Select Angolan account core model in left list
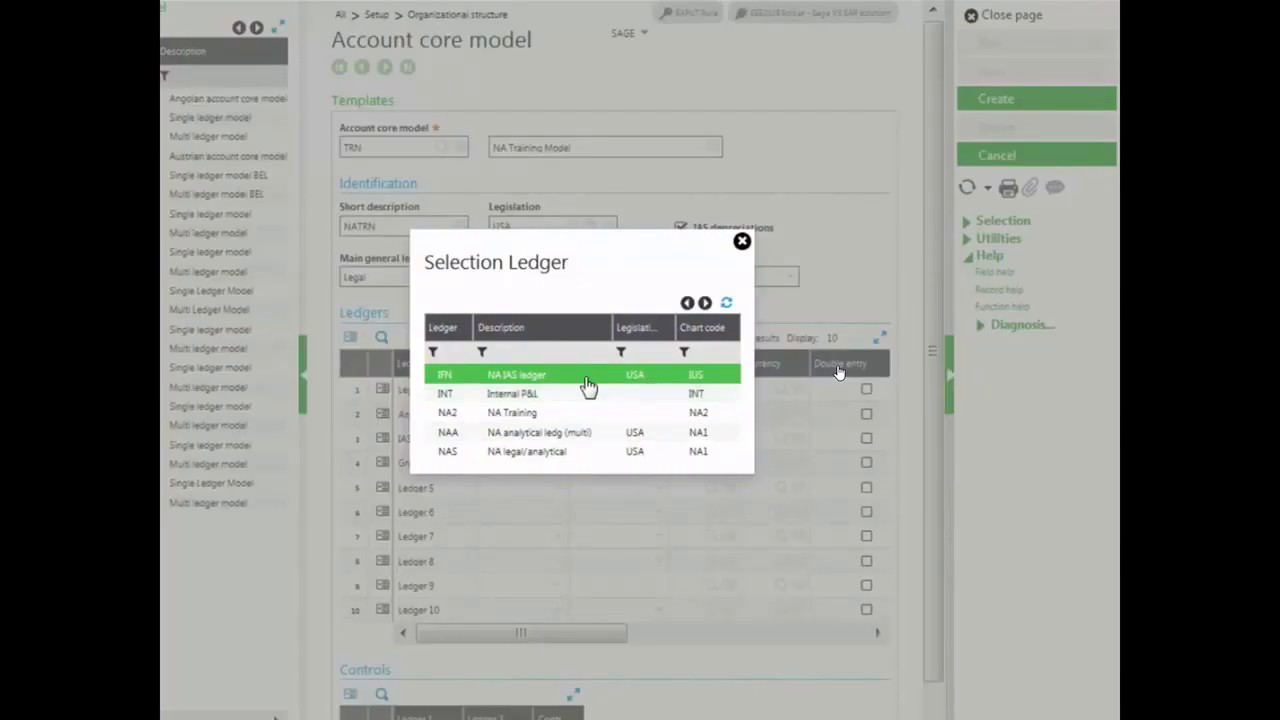 pos(228,99)
